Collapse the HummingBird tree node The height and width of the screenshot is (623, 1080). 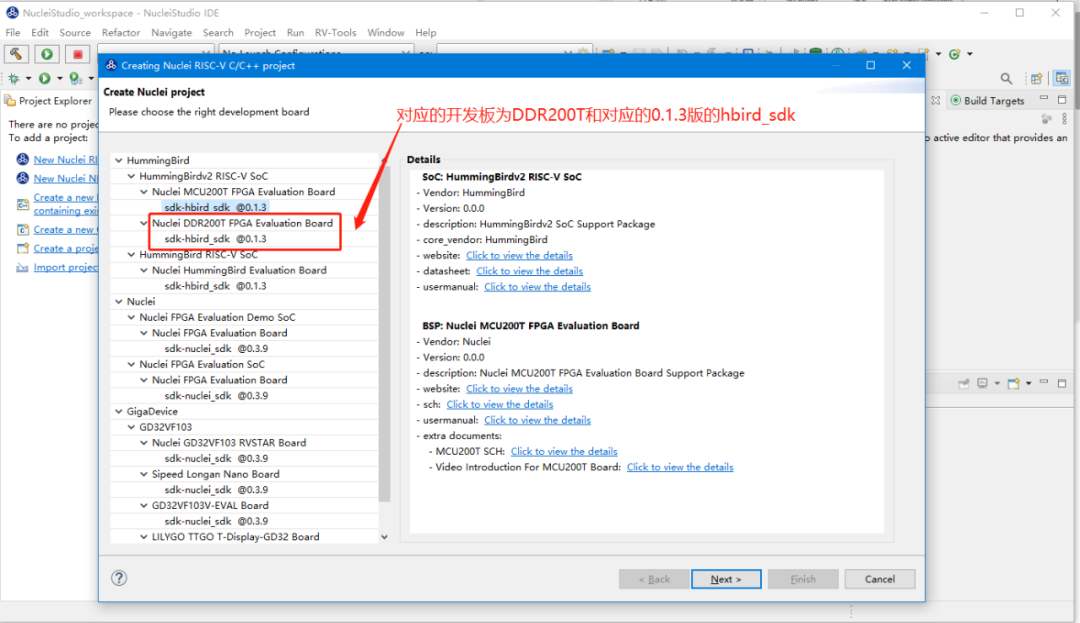[x=119, y=160]
